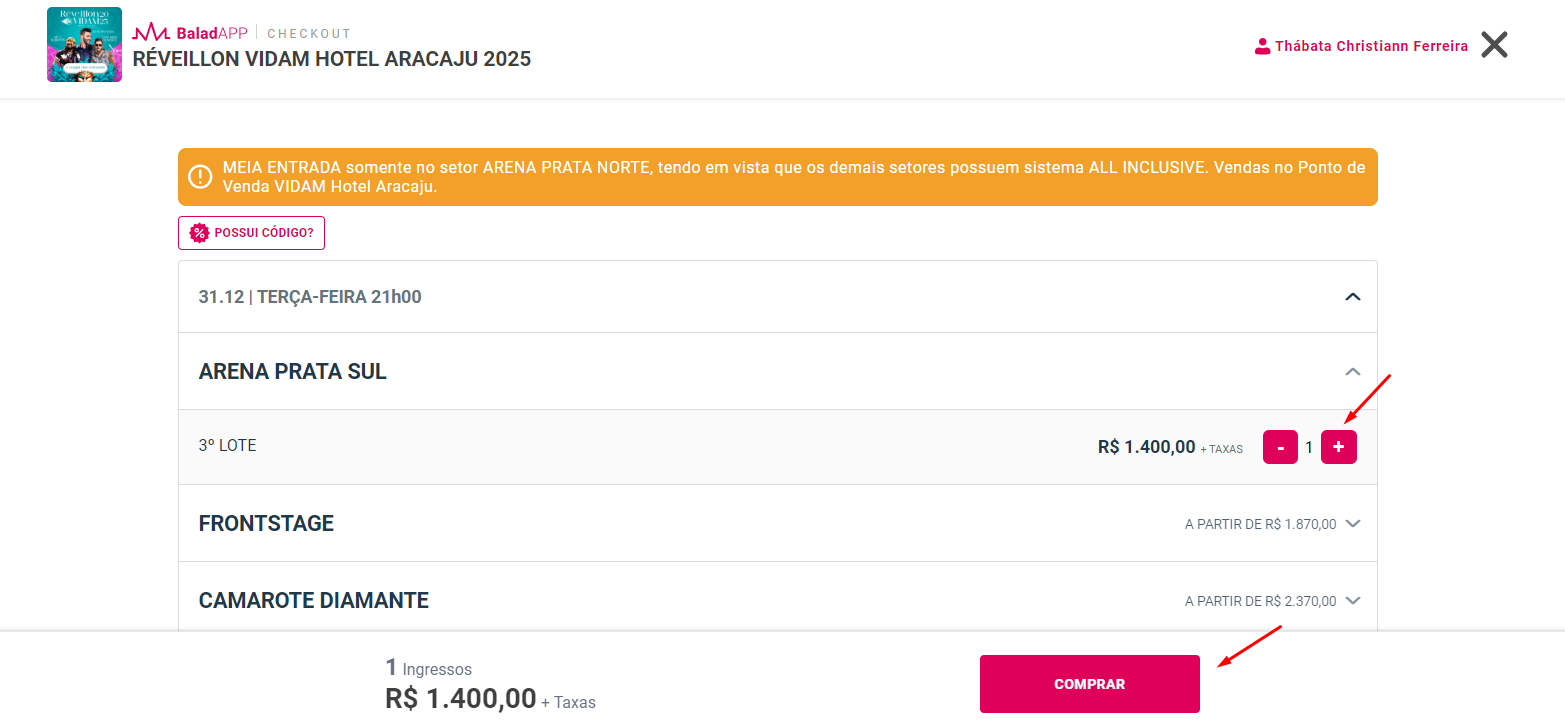Open Thábata Christiann Ferreira account link

[1371, 46]
